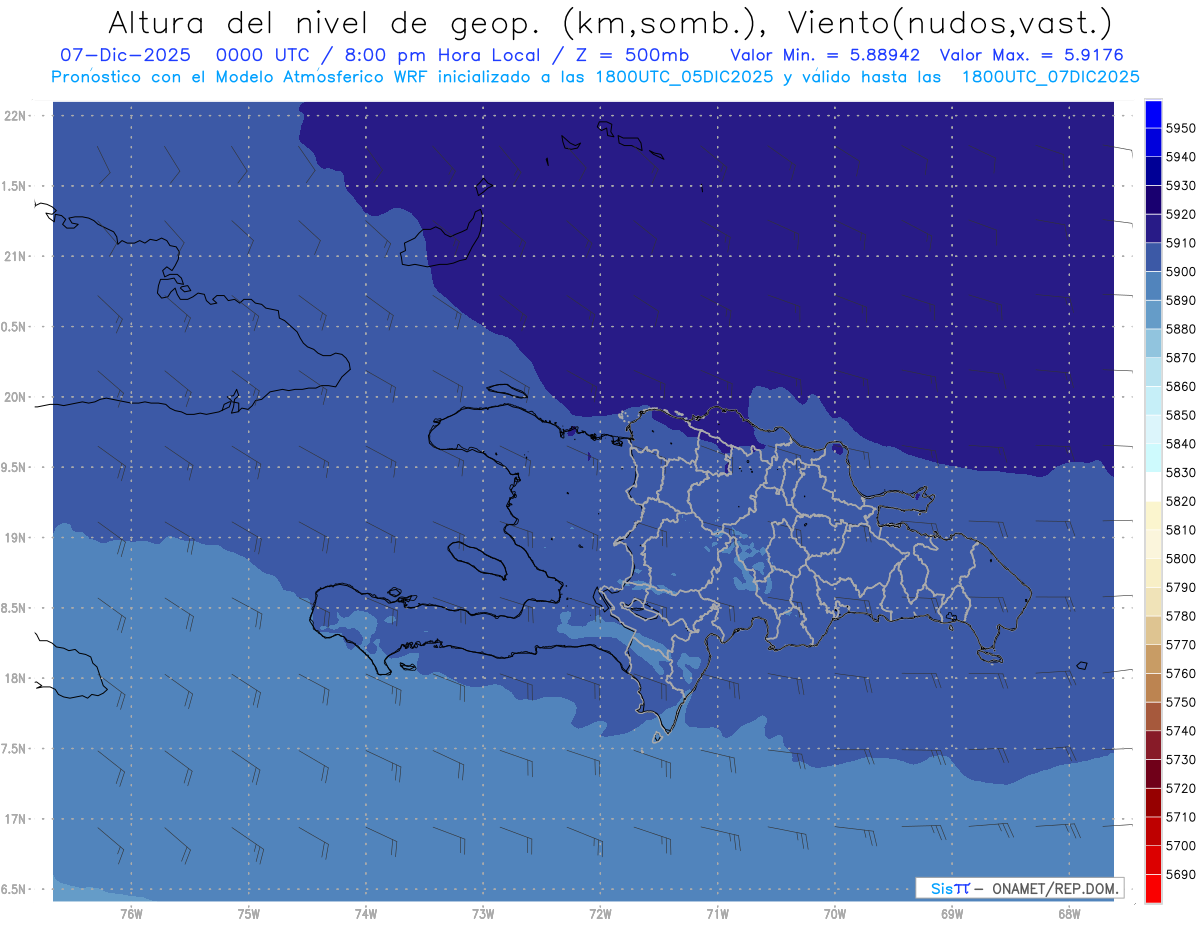The width and height of the screenshot is (1200, 927).
Task: Click the '17N' latitude label
Action: click(x=15, y=819)
